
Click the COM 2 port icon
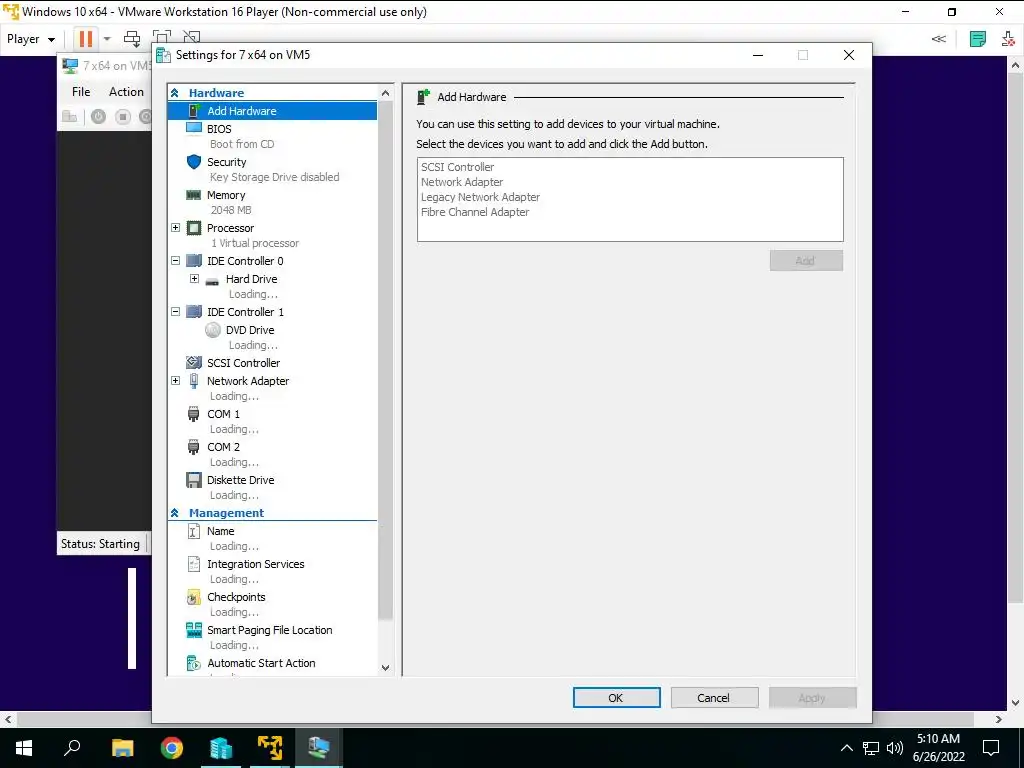click(193, 447)
